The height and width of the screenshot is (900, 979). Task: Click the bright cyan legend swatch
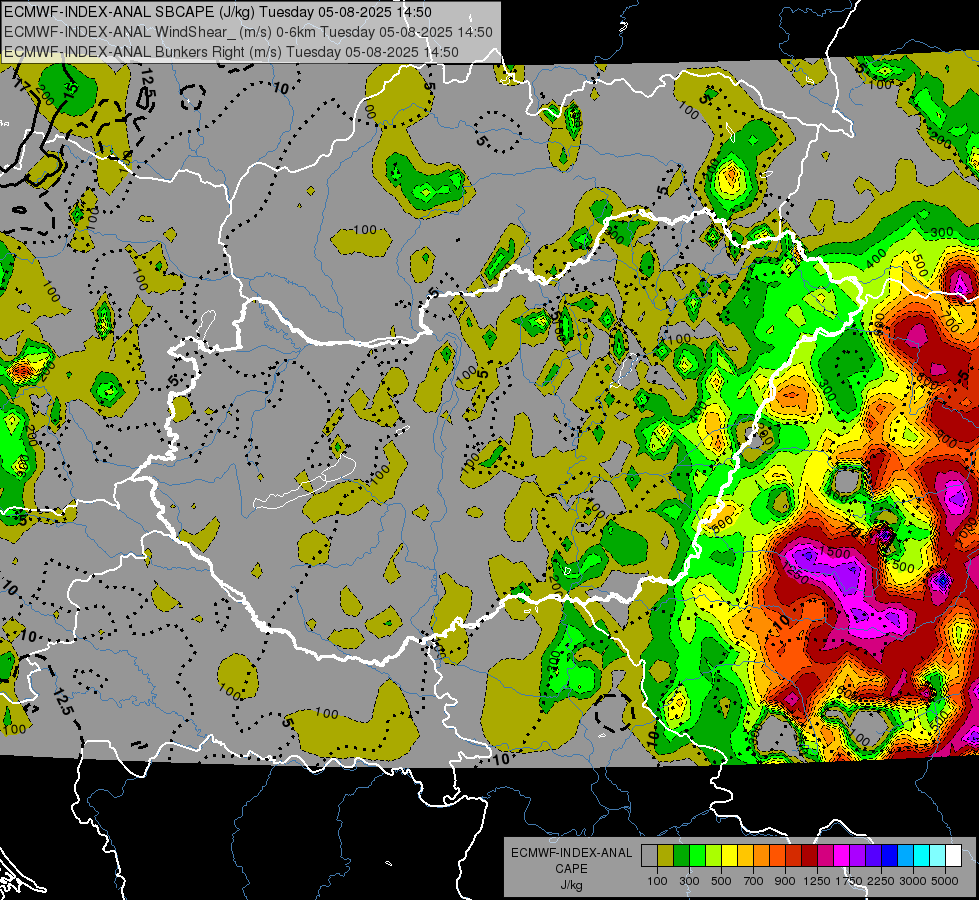point(922,856)
